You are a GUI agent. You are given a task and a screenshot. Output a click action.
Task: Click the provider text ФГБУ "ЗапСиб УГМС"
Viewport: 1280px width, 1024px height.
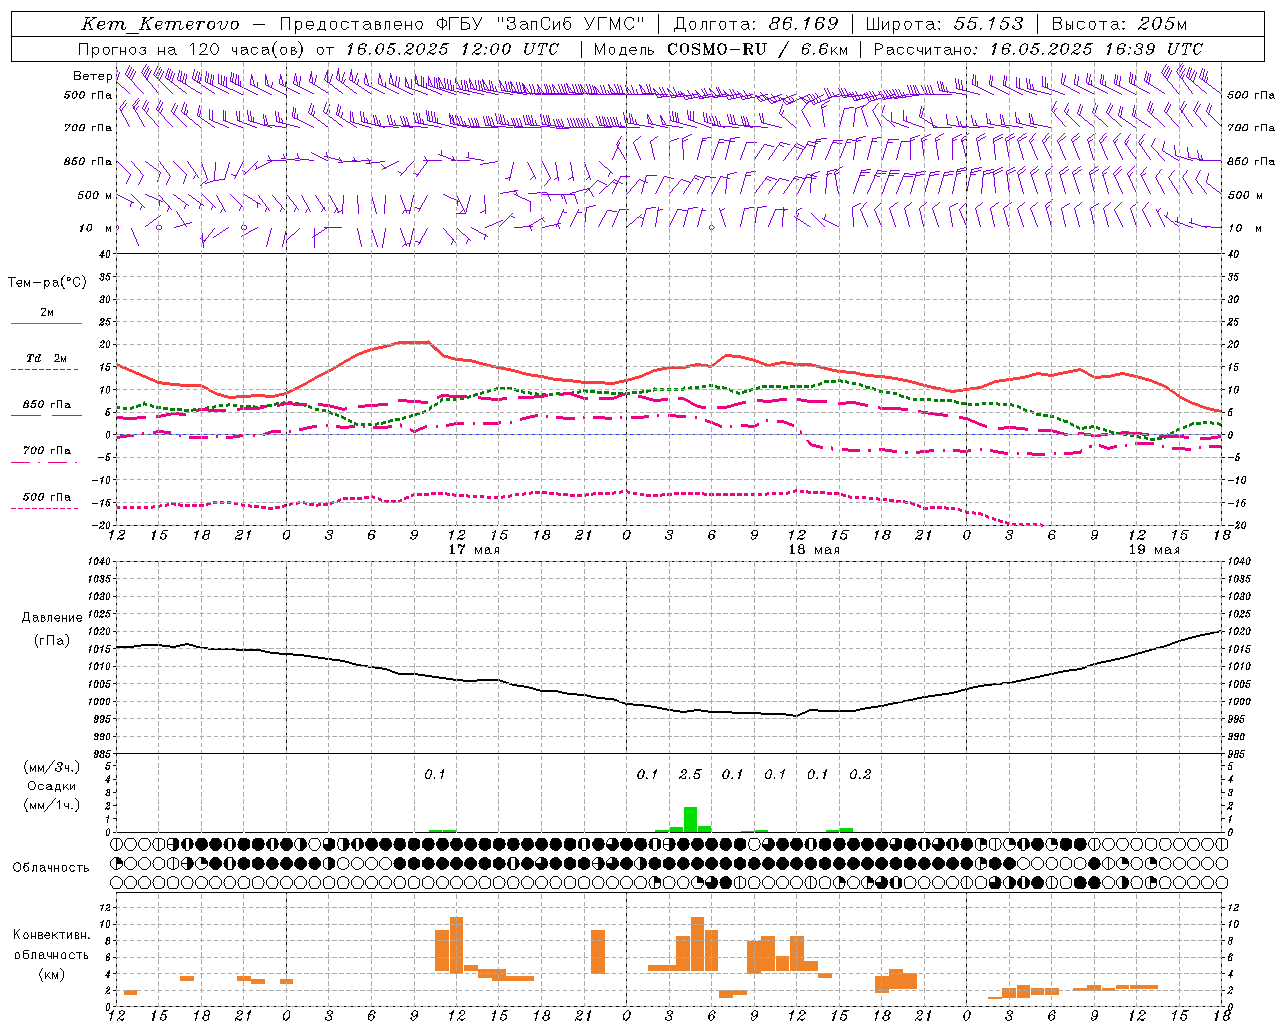[541, 24]
